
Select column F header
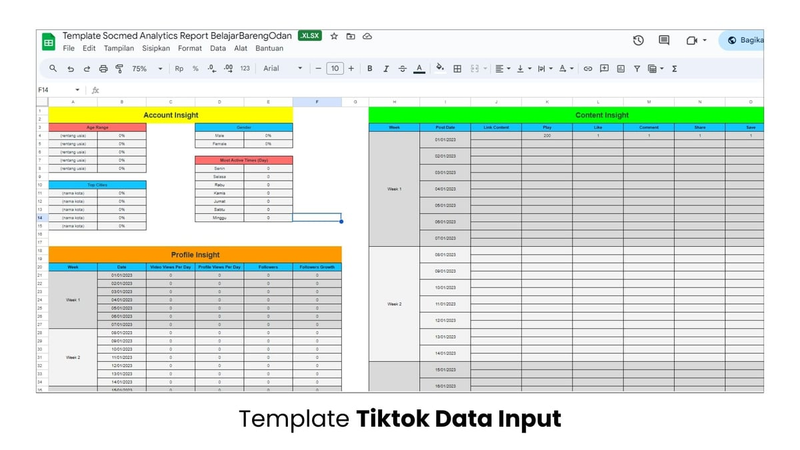click(317, 102)
